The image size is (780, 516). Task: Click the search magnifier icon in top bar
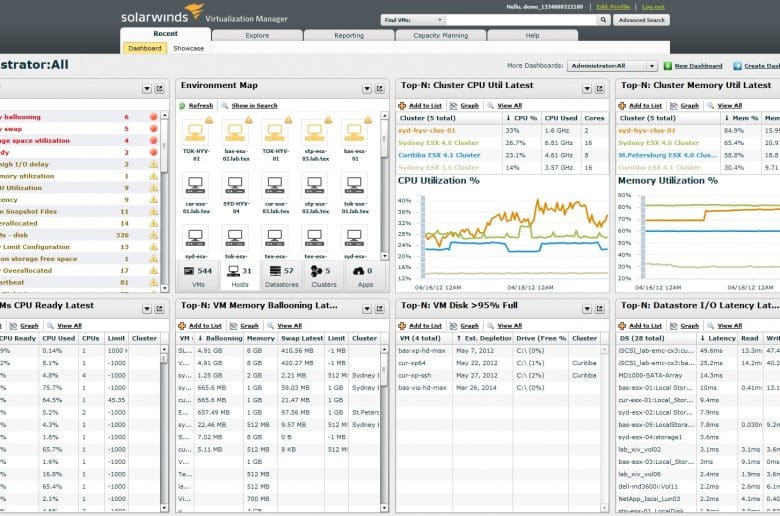point(603,20)
